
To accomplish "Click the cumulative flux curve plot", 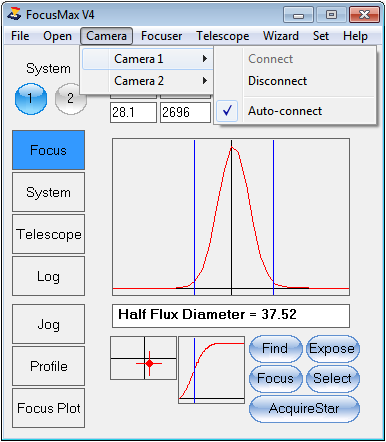I will coord(211,370).
